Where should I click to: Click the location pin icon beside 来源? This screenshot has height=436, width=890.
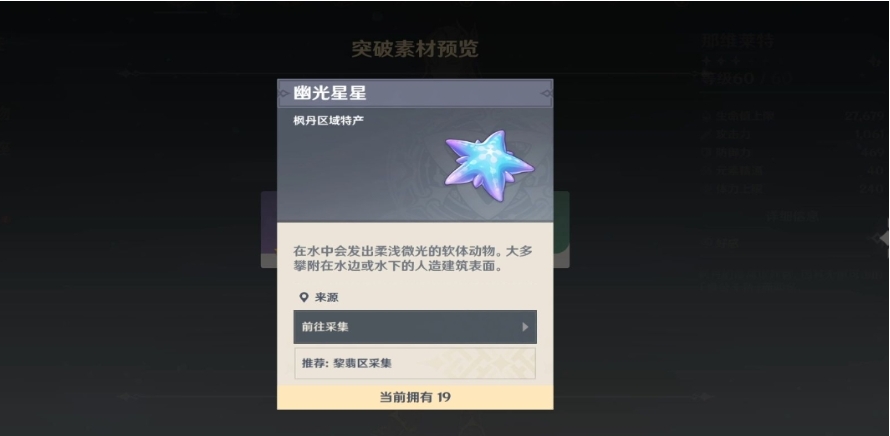(x=304, y=297)
